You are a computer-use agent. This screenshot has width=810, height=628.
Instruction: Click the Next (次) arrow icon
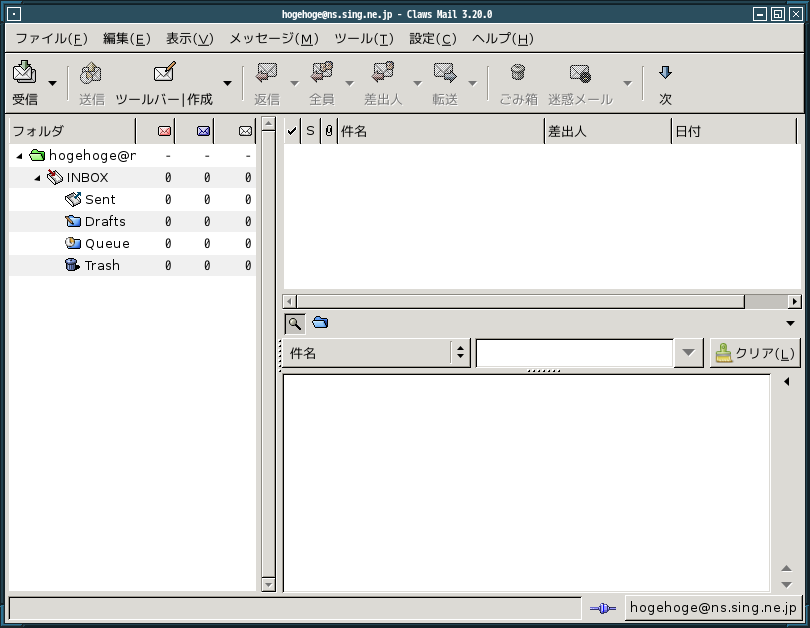tap(665, 74)
